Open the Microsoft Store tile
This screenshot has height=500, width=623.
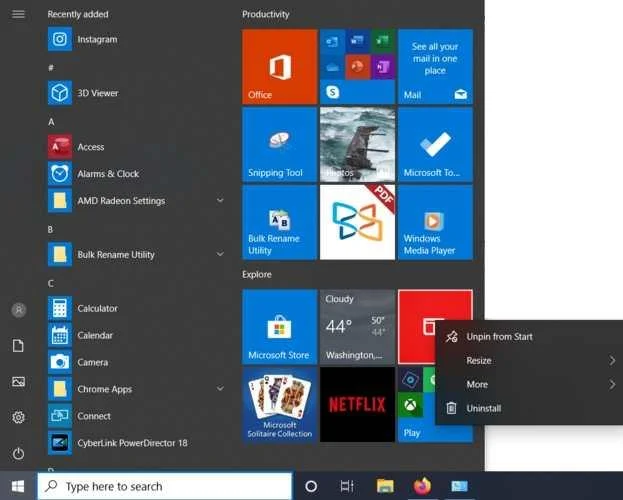279,327
